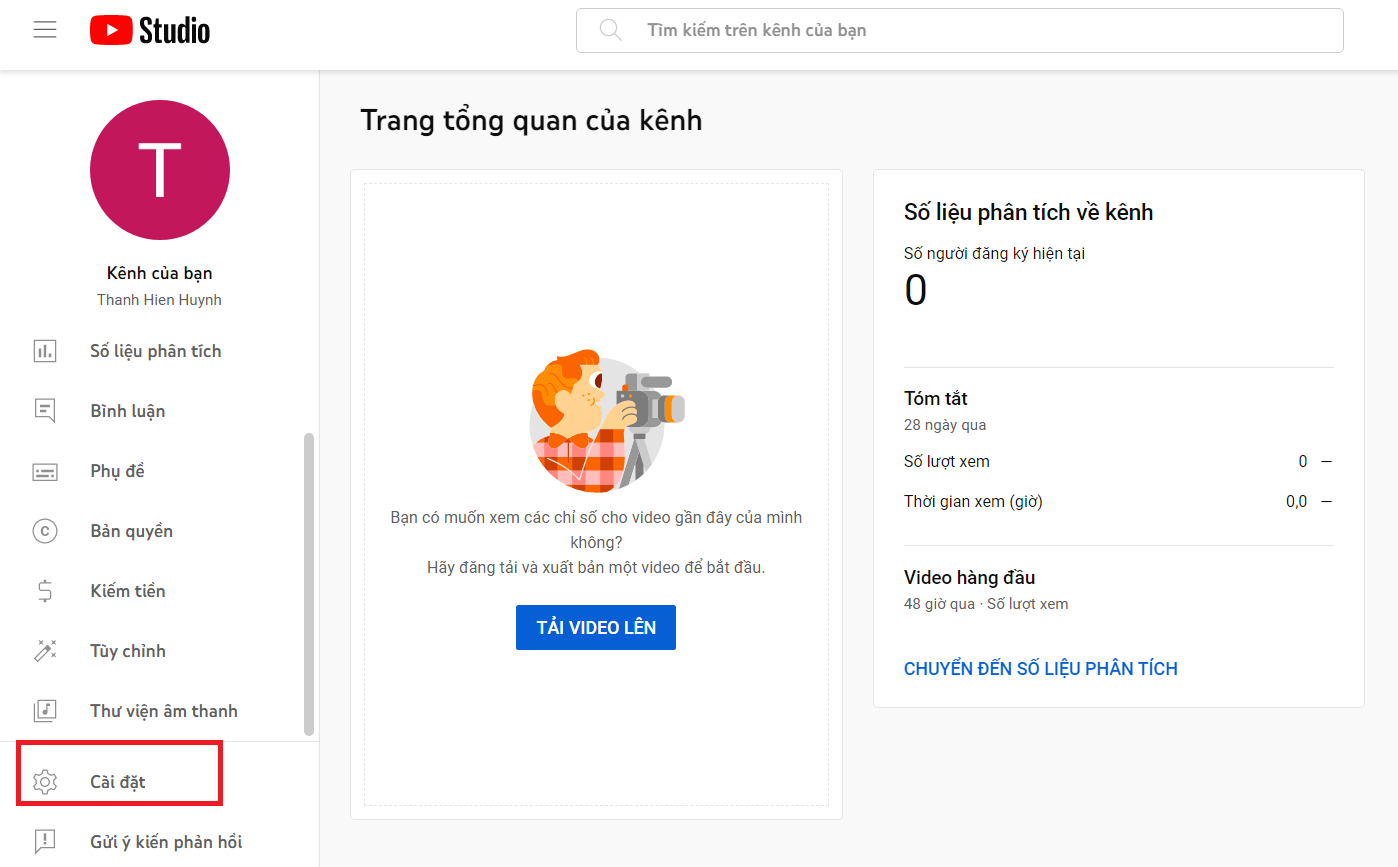The image size is (1398, 867).
Task: Toggle the sidebar with the hamburger menu
Action: point(44,29)
